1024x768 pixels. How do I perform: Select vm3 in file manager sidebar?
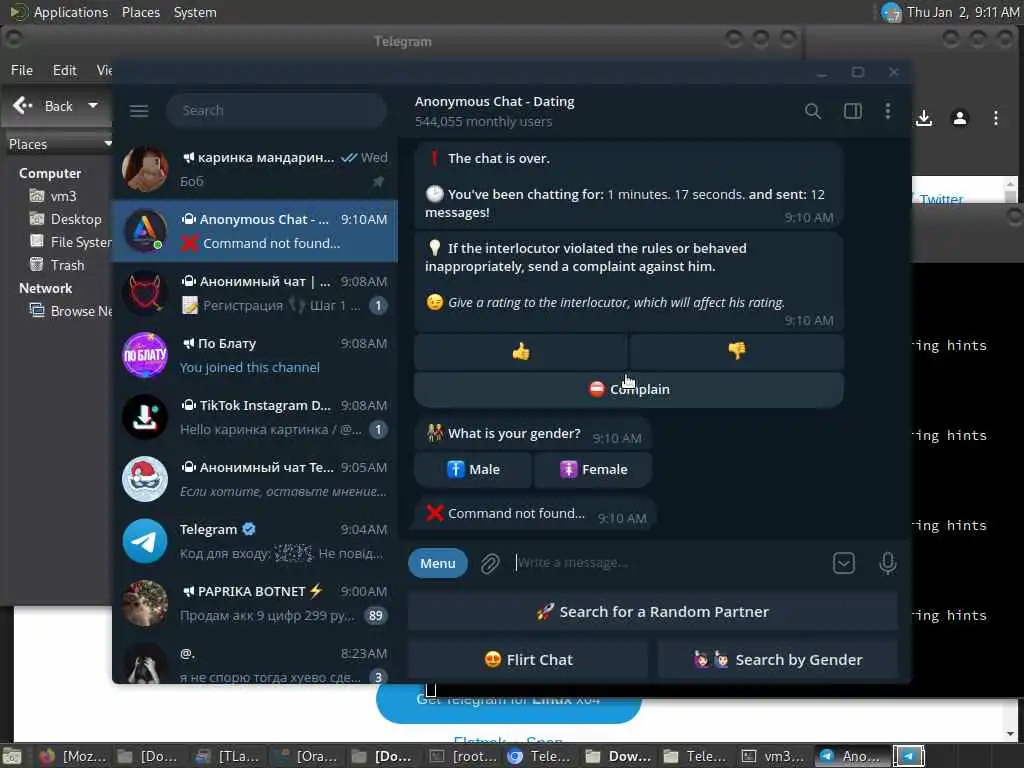pyautogui.click(x=53, y=196)
